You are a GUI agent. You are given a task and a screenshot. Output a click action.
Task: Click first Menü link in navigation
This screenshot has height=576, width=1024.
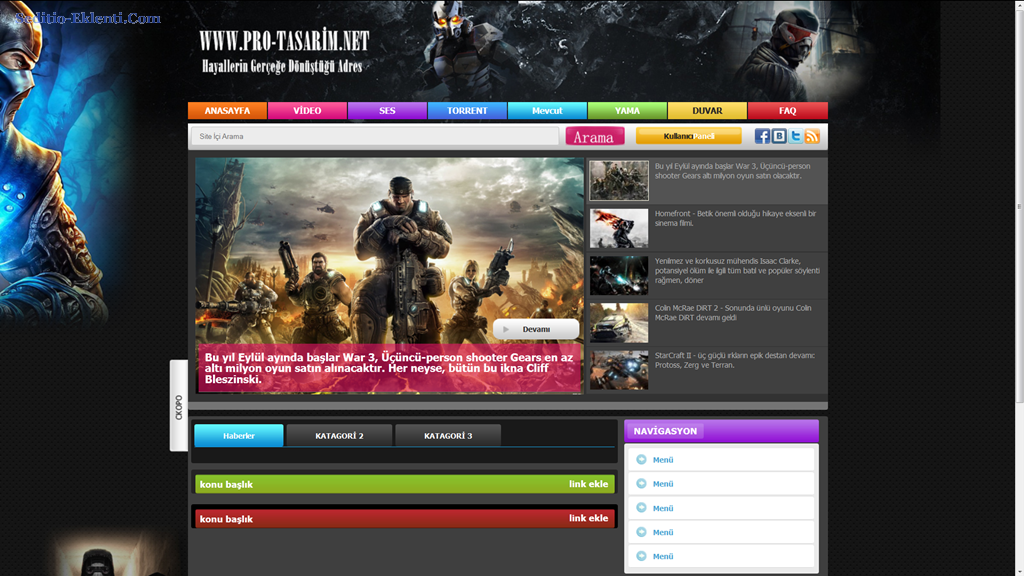[x=663, y=460]
